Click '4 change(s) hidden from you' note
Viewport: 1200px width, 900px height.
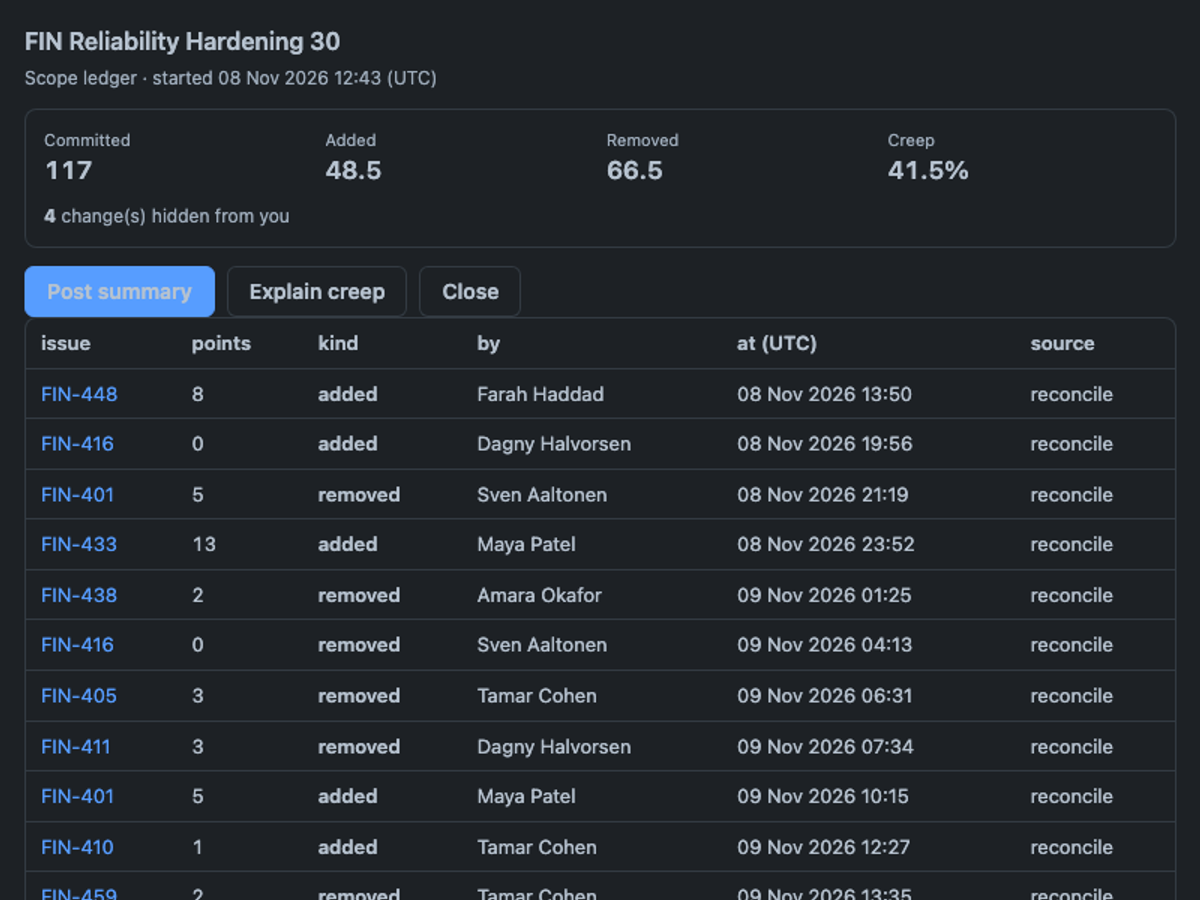pos(167,216)
